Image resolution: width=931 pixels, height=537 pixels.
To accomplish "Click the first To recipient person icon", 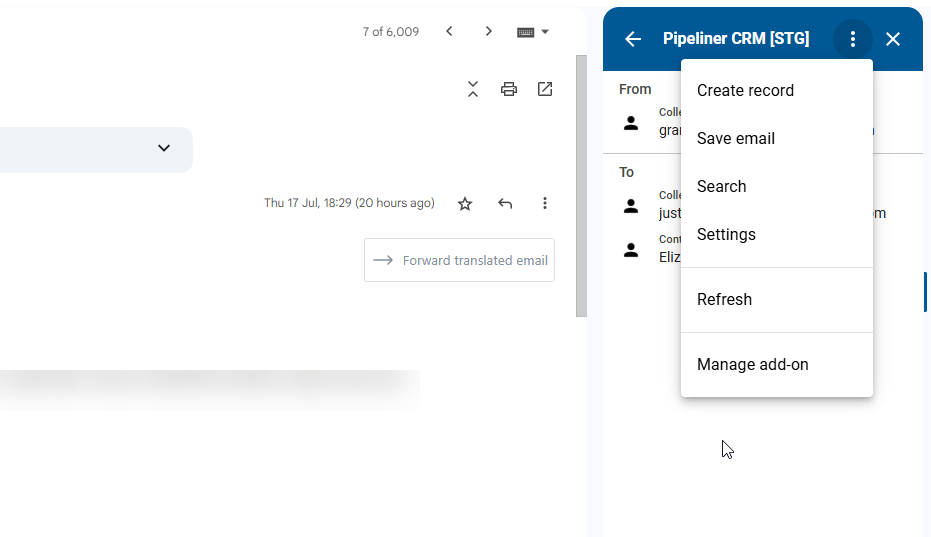I will click(x=631, y=206).
